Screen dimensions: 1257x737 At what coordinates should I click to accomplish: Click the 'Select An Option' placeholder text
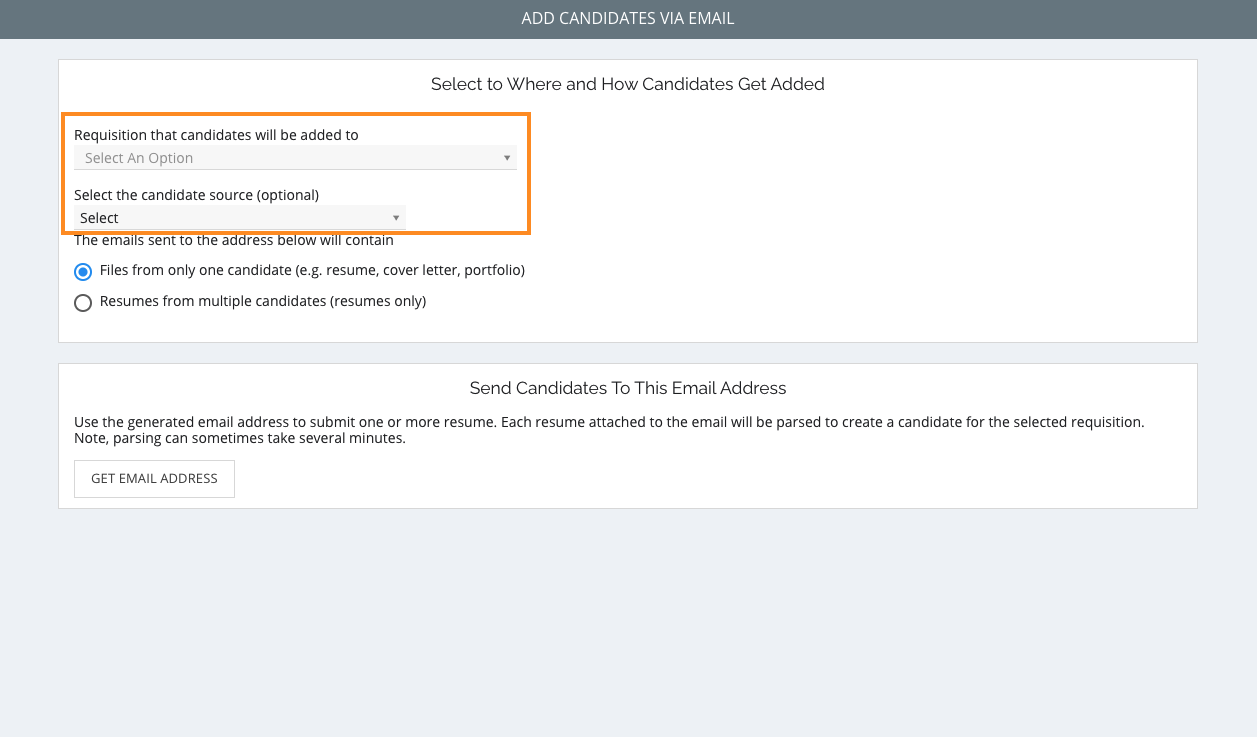click(x=139, y=158)
